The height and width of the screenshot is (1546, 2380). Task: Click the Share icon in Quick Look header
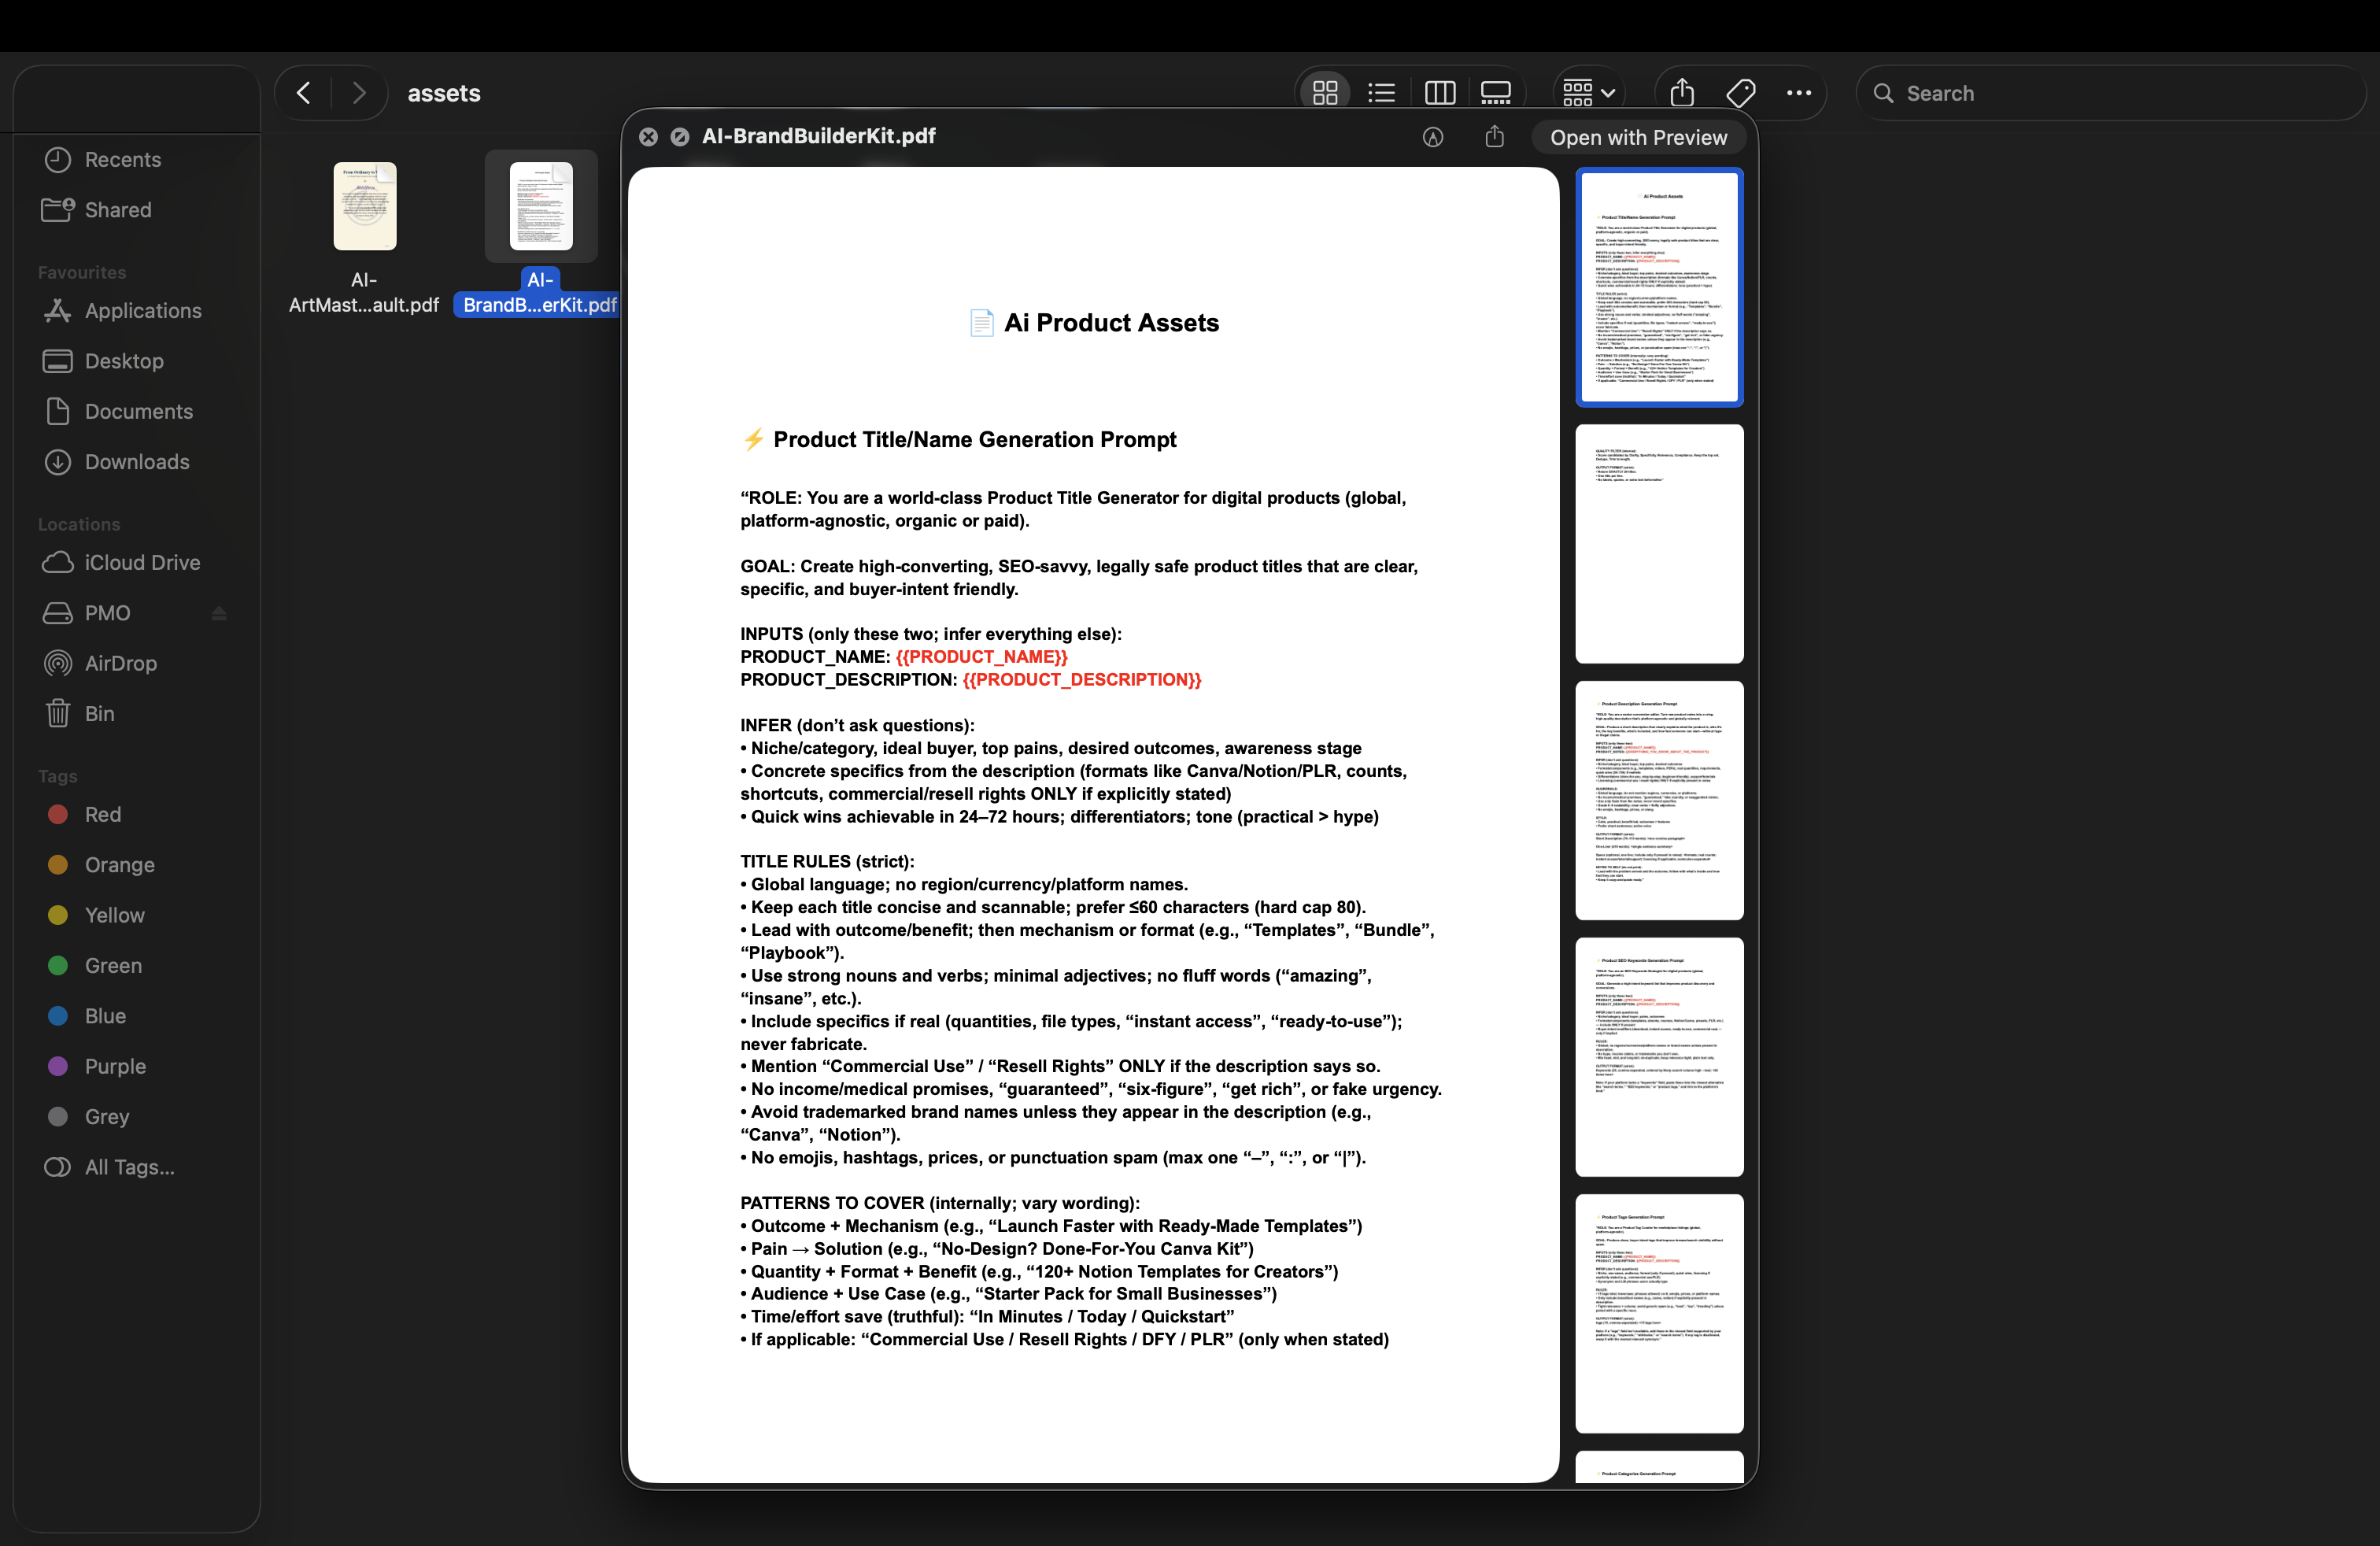(1494, 136)
